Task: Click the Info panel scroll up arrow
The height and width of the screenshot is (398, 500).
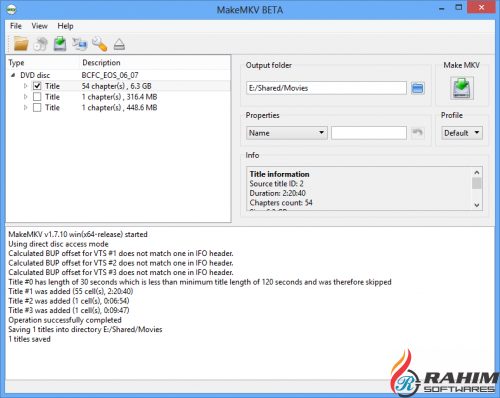Action: [x=477, y=172]
